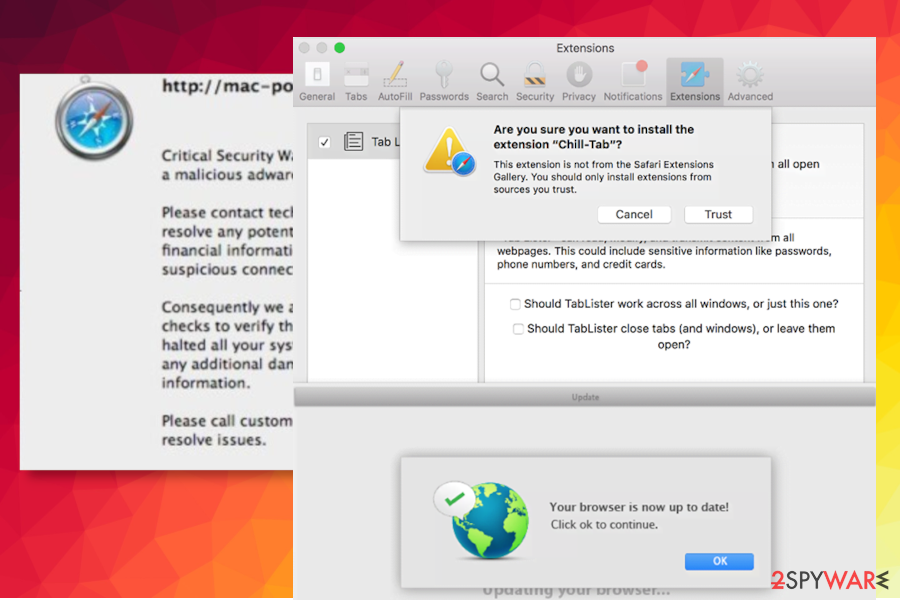Open the Notifications preferences pane

pos(633,82)
